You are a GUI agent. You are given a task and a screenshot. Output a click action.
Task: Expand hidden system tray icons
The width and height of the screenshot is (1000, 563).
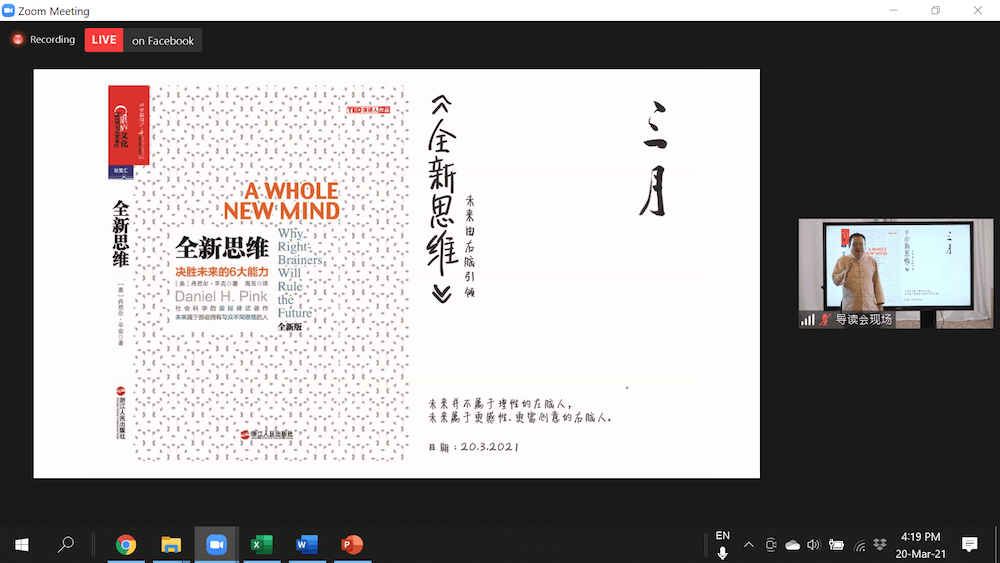749,545
